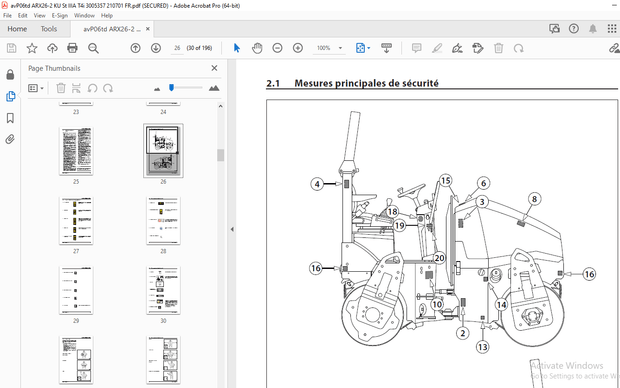Open the E-Sign menu
The image size is (620, 388).
60,15
